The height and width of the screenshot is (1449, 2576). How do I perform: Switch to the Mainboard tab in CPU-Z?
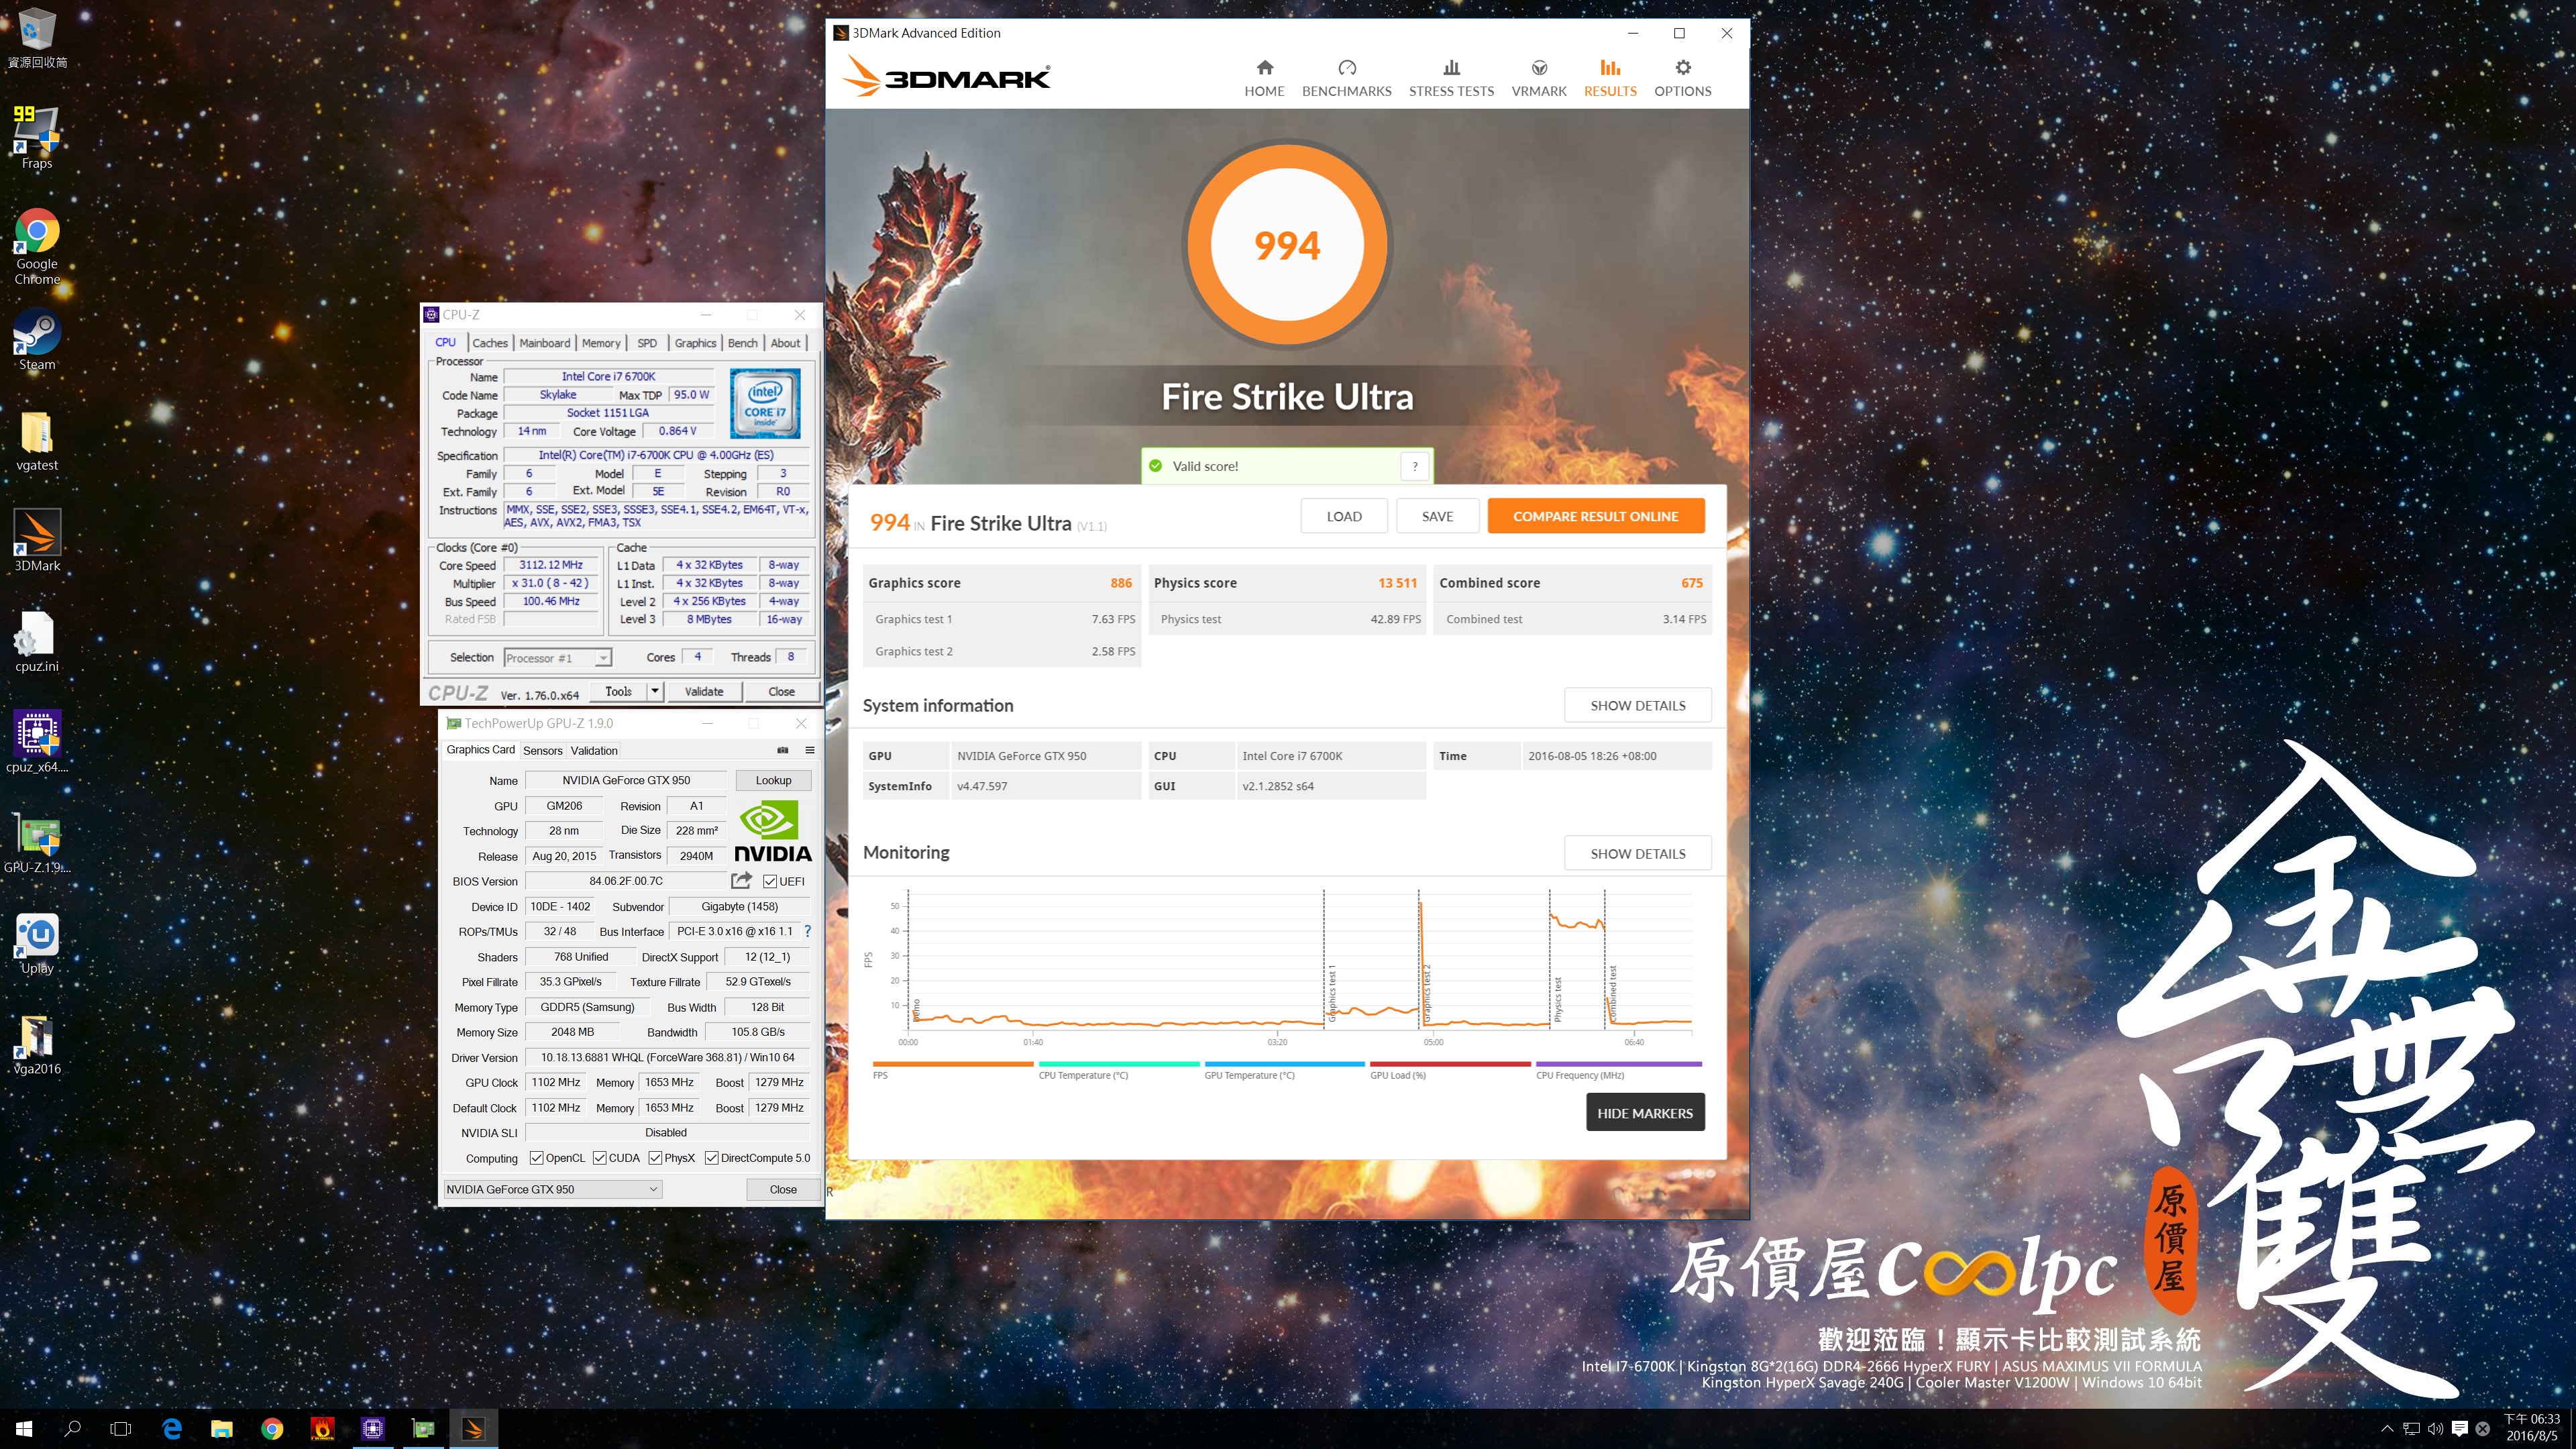(x=545, y=343)
